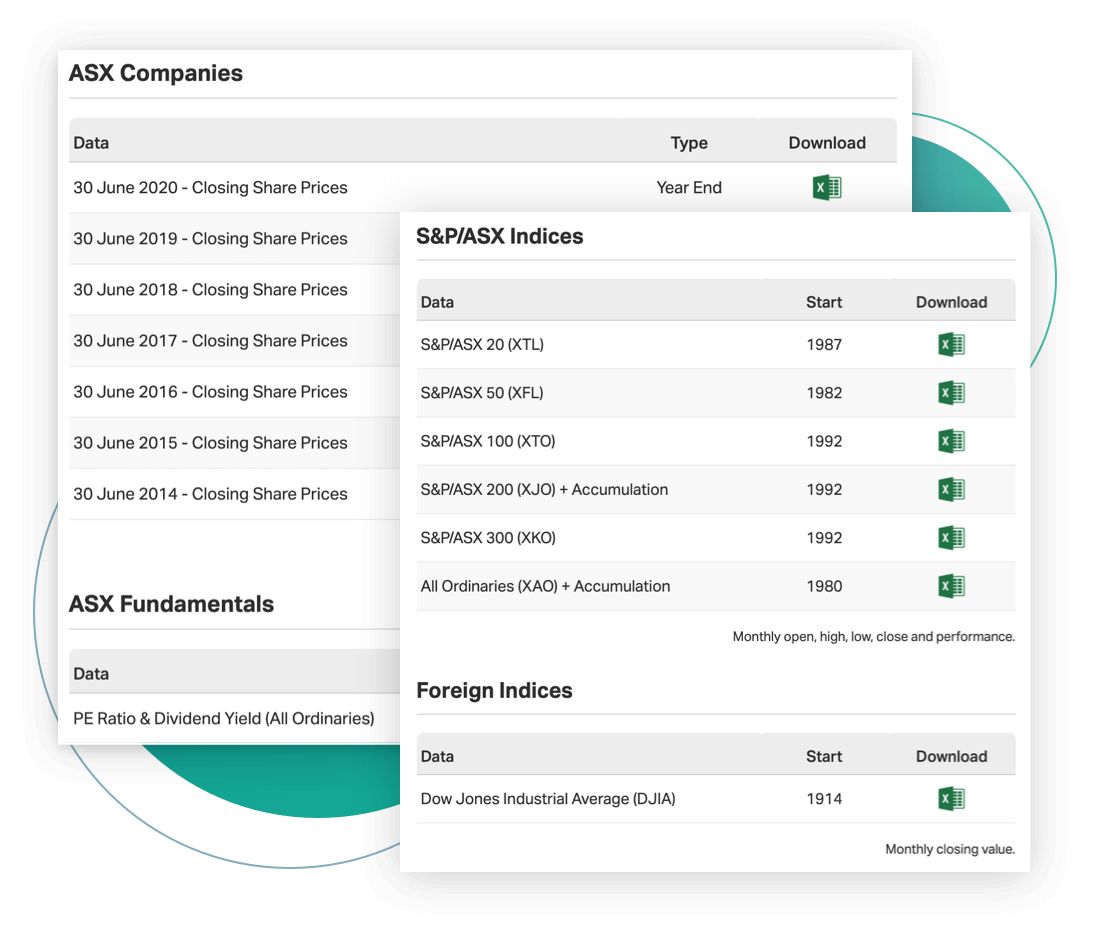The width and height of the screenshot is (1100, 940).
Task: Click 'S&P/ASX 50 (XFL)' index name
Action: tap(482, 394)
